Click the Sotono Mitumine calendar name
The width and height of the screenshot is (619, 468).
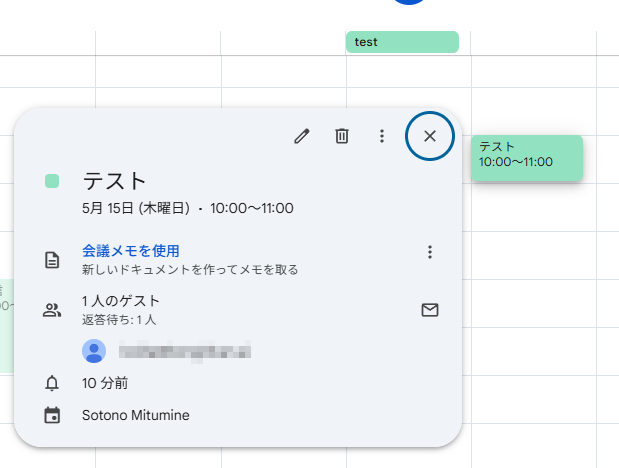tap(136, 415)
